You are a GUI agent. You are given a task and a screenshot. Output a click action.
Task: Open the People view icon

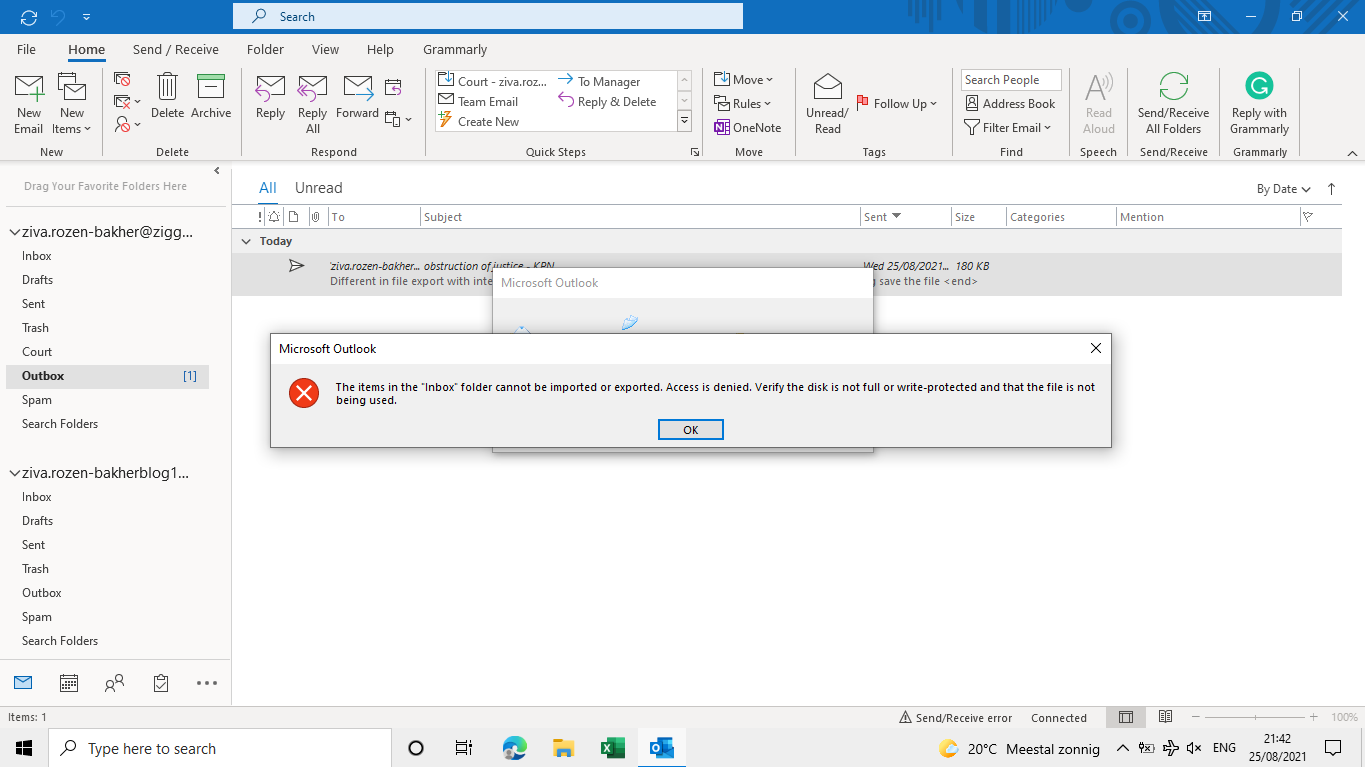(x=115, y=683)
